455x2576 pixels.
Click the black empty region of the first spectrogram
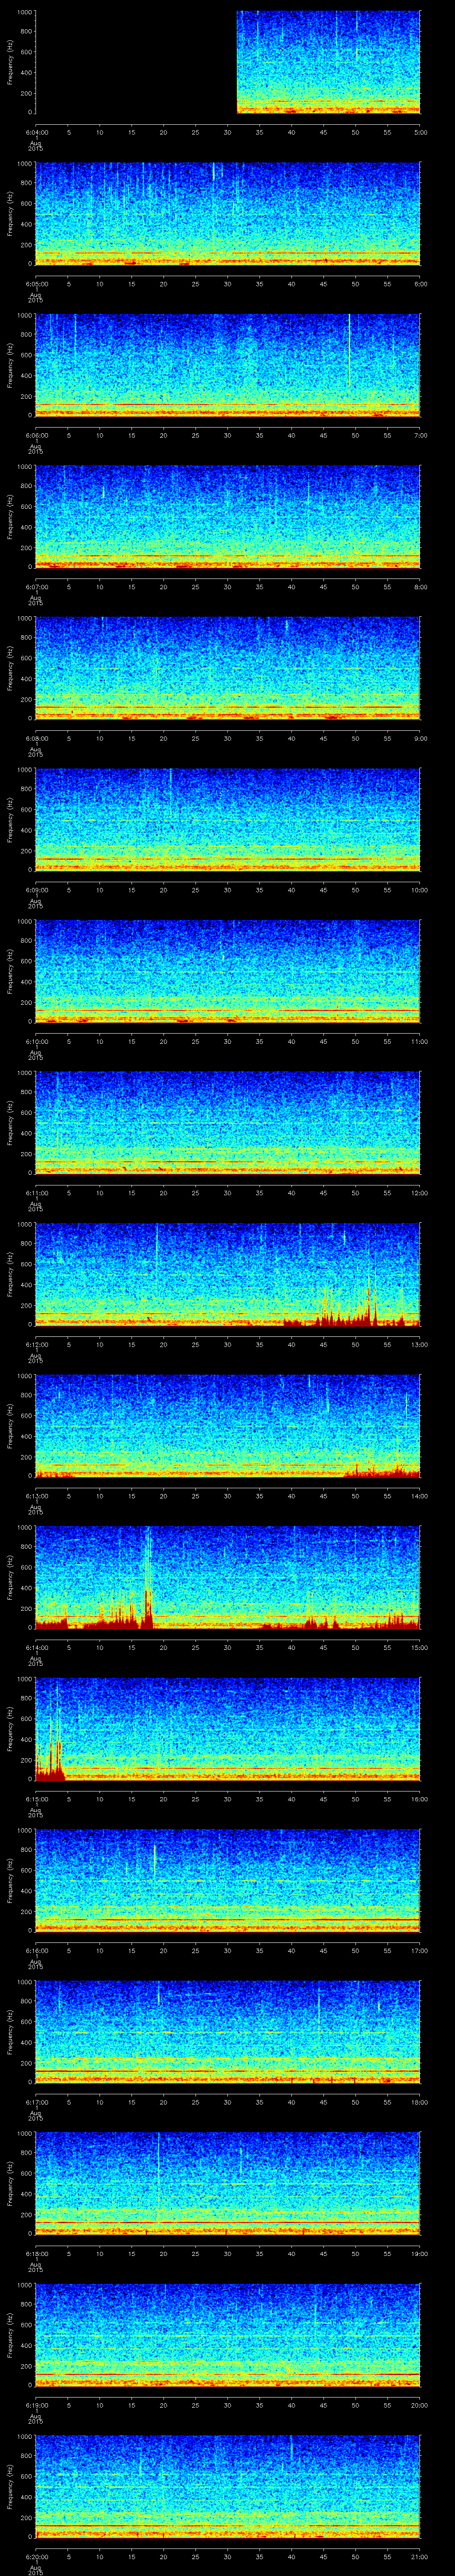[x=135, y=62]
